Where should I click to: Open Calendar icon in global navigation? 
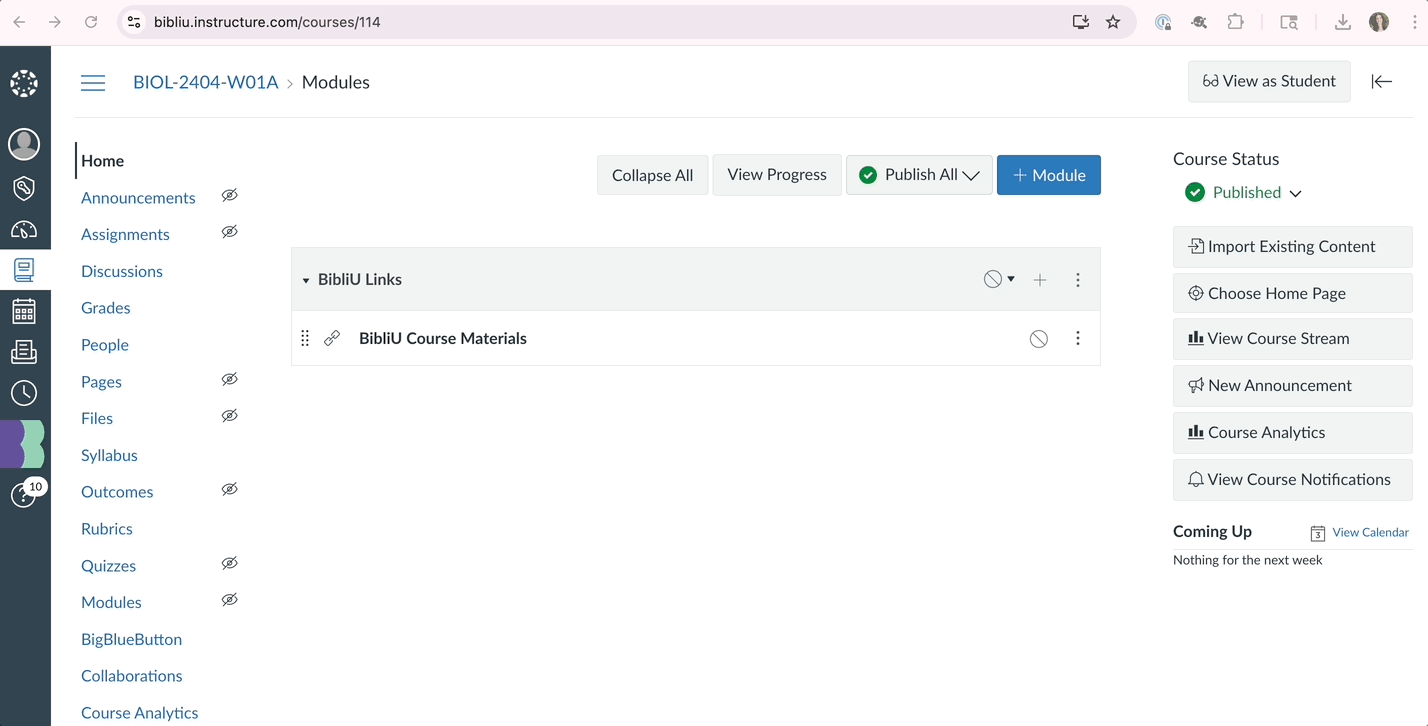[24, 311]
